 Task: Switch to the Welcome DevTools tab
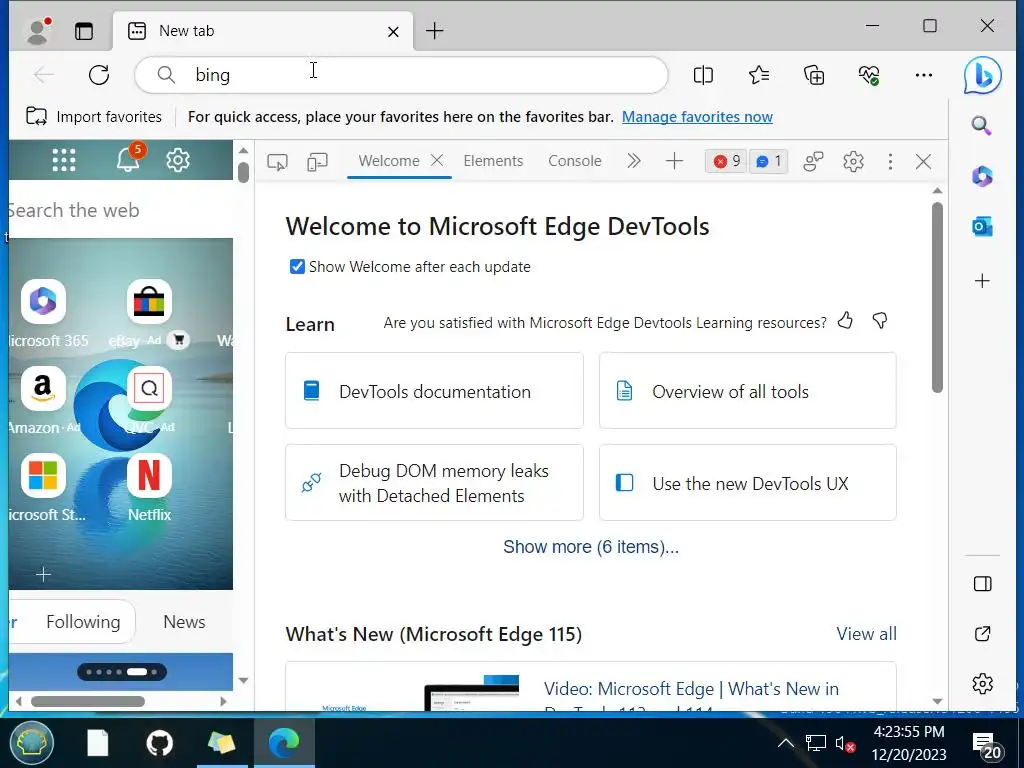(x=389, y=161)
